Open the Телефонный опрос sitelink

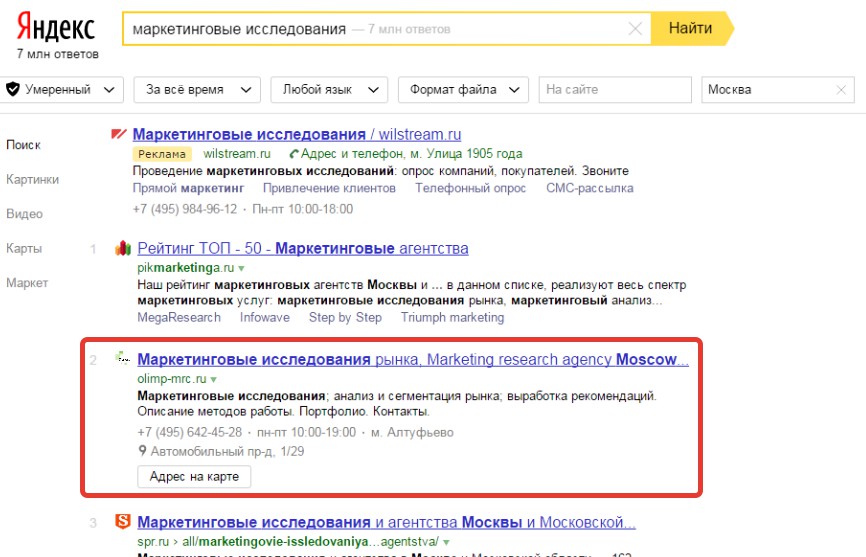point(471,188)
